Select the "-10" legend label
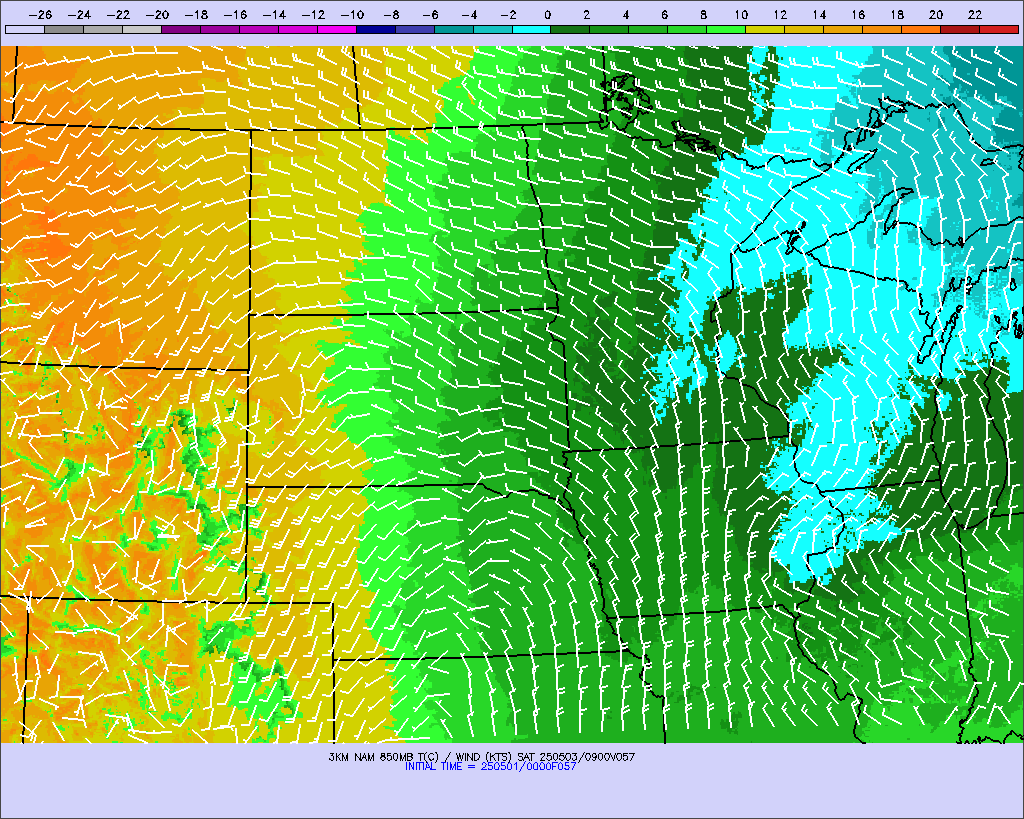1024x819 pixels. point(352,15)
